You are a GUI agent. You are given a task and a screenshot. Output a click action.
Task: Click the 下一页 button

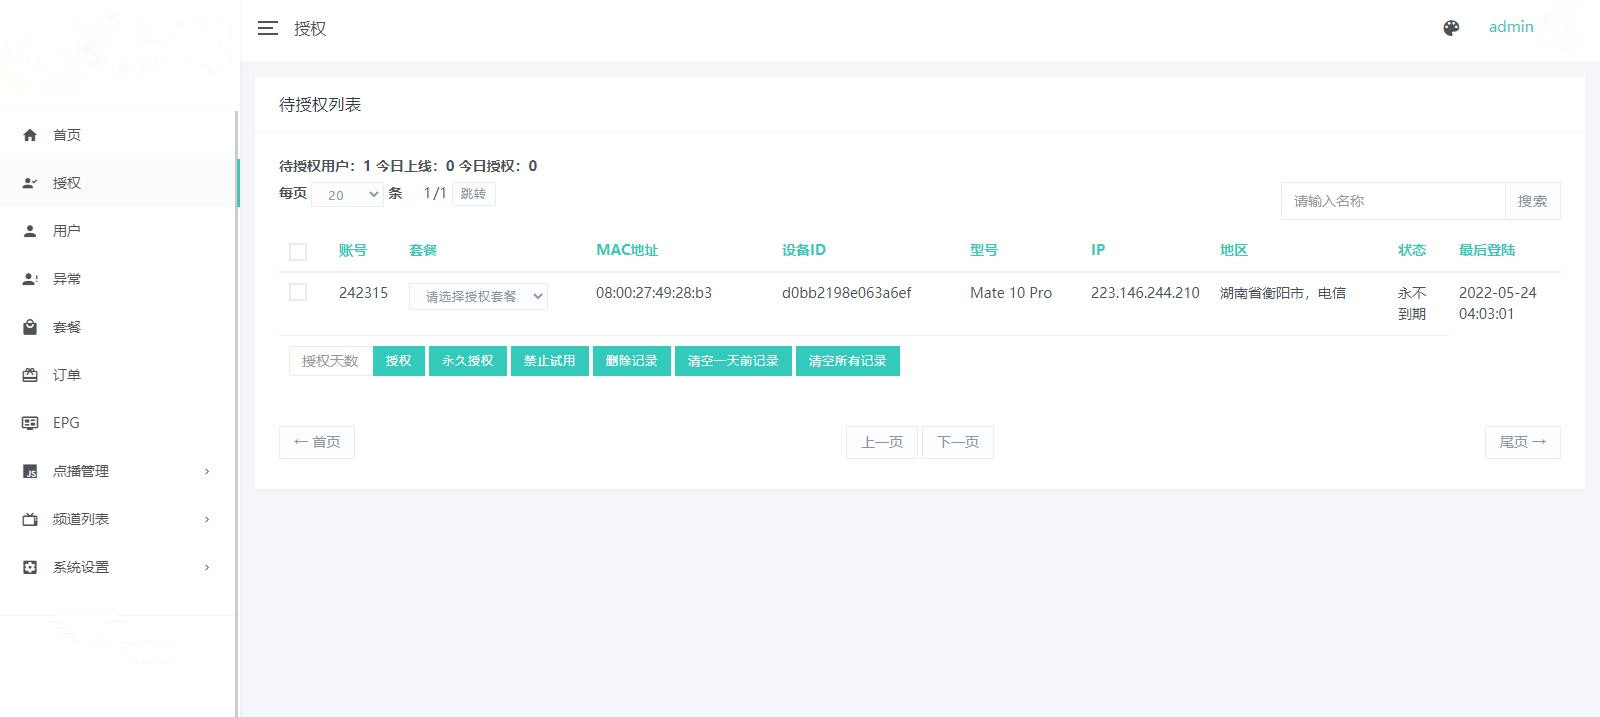958,442
